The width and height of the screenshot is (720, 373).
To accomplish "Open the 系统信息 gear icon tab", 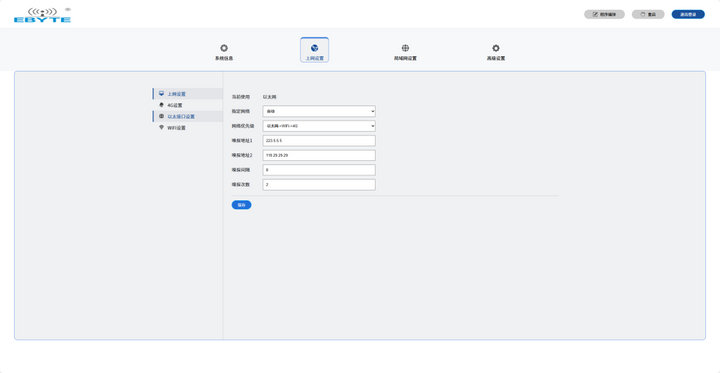I will click(x=224, y=48).
